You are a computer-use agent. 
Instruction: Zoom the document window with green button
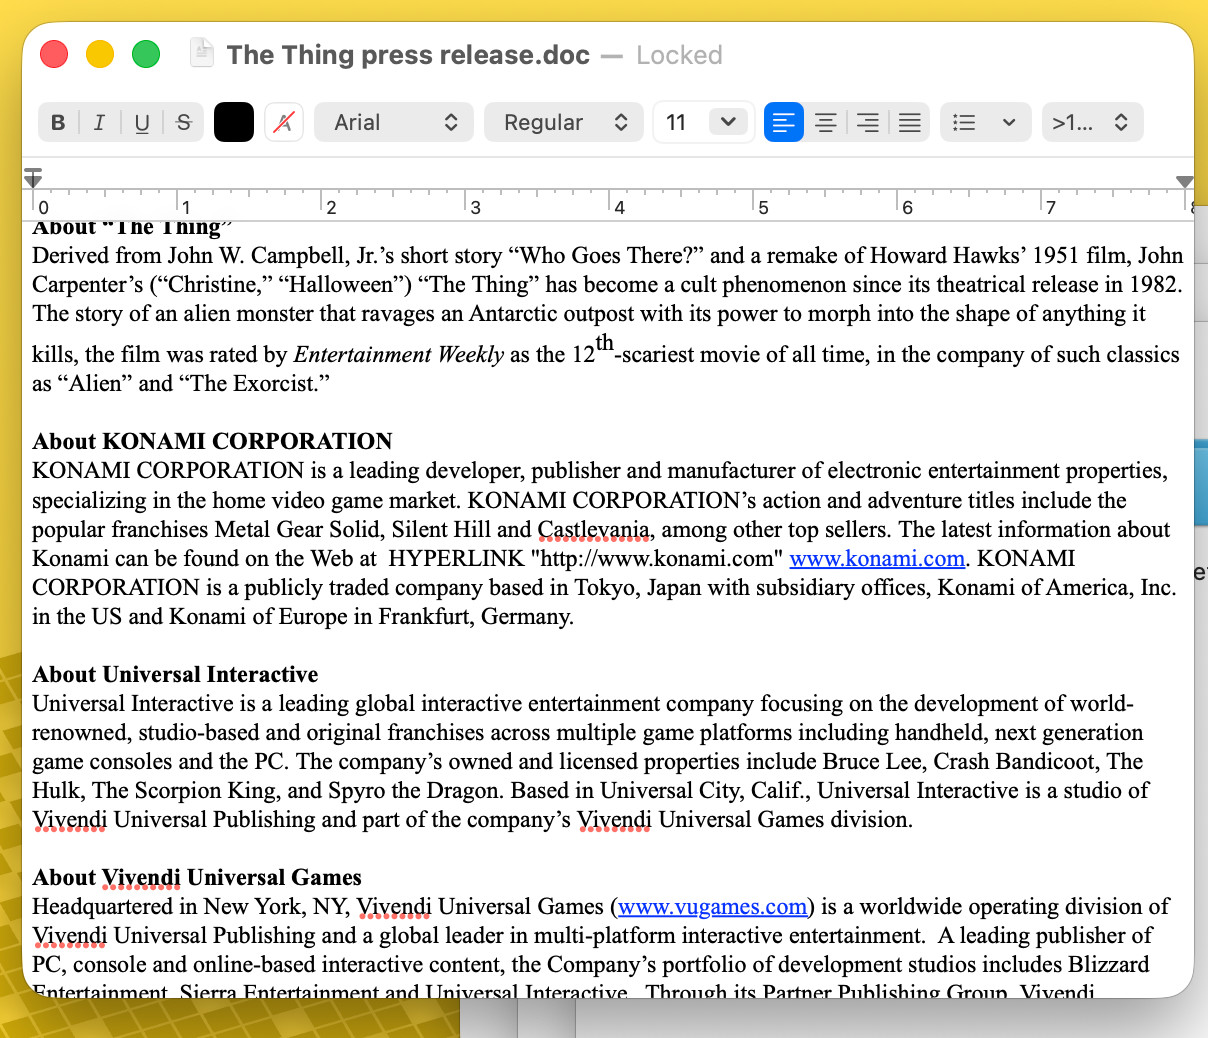click(x=146, y=54)
